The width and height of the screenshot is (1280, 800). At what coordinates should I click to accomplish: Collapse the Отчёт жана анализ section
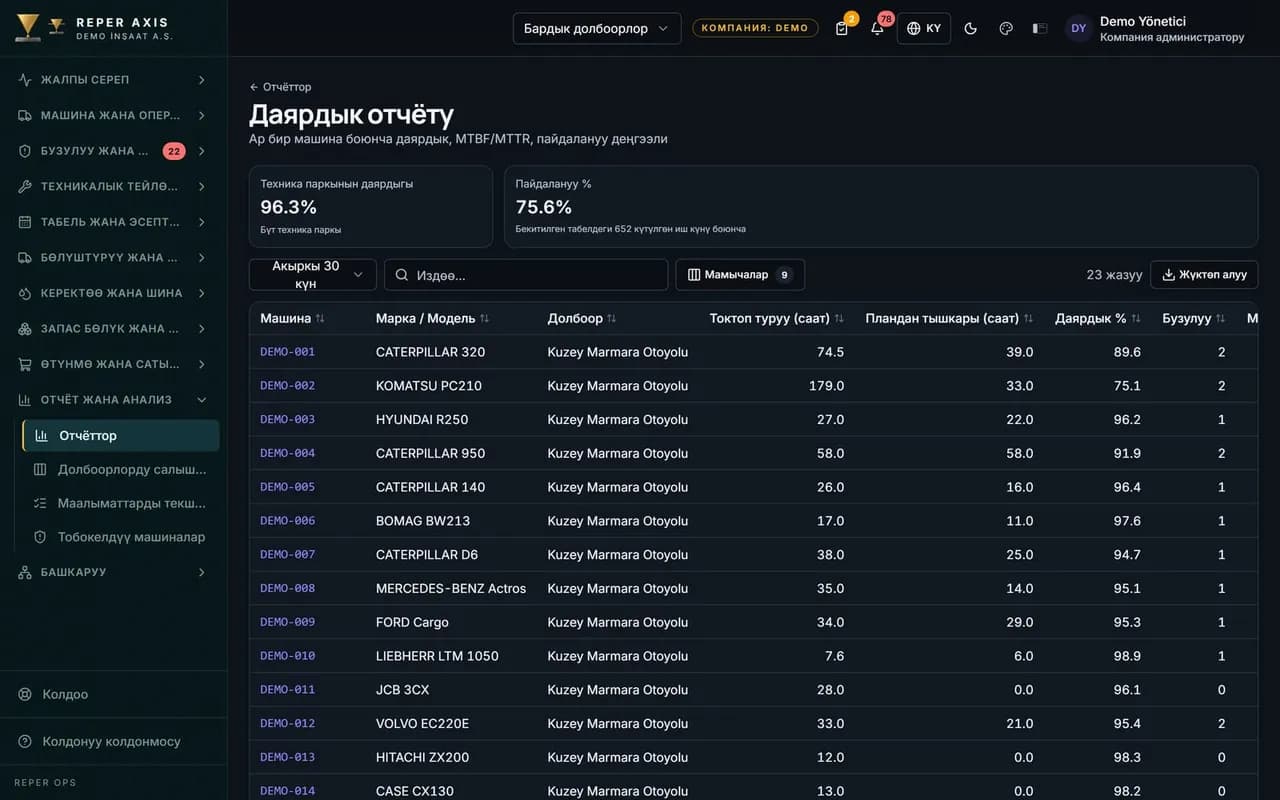pyautogui.click(x=113, y=400)
